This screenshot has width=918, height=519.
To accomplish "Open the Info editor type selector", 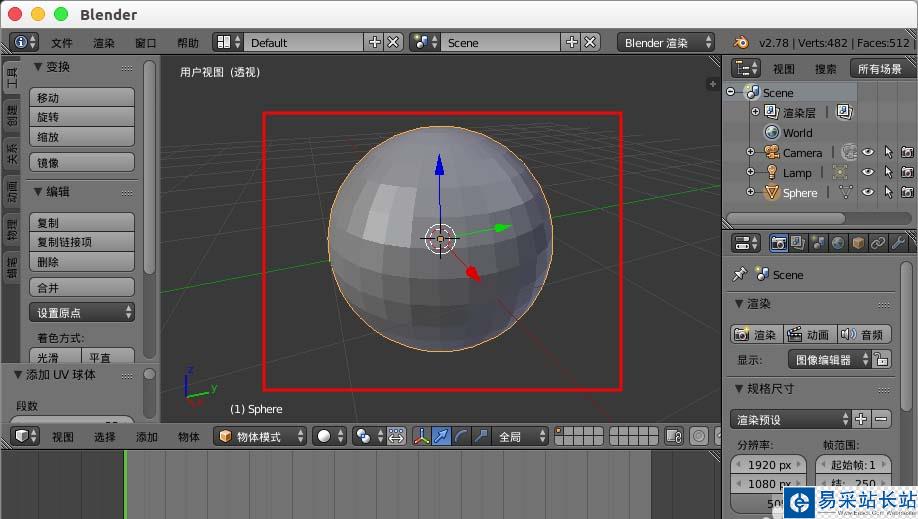I will point(25,42).
